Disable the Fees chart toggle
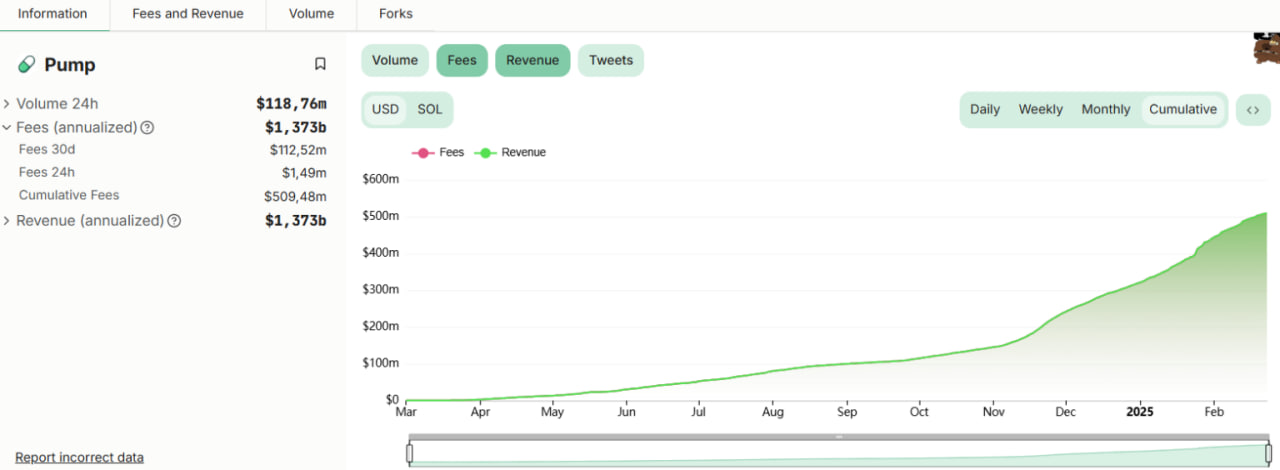Viewport: 1280px width, 470px height. point(461,60)
